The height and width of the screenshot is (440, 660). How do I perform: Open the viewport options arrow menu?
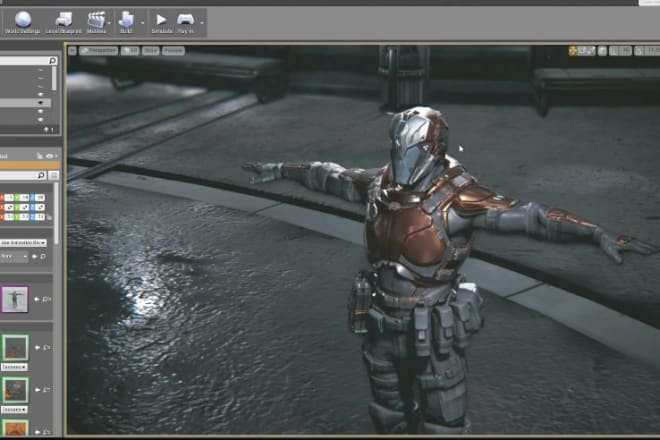coord(72,51)
